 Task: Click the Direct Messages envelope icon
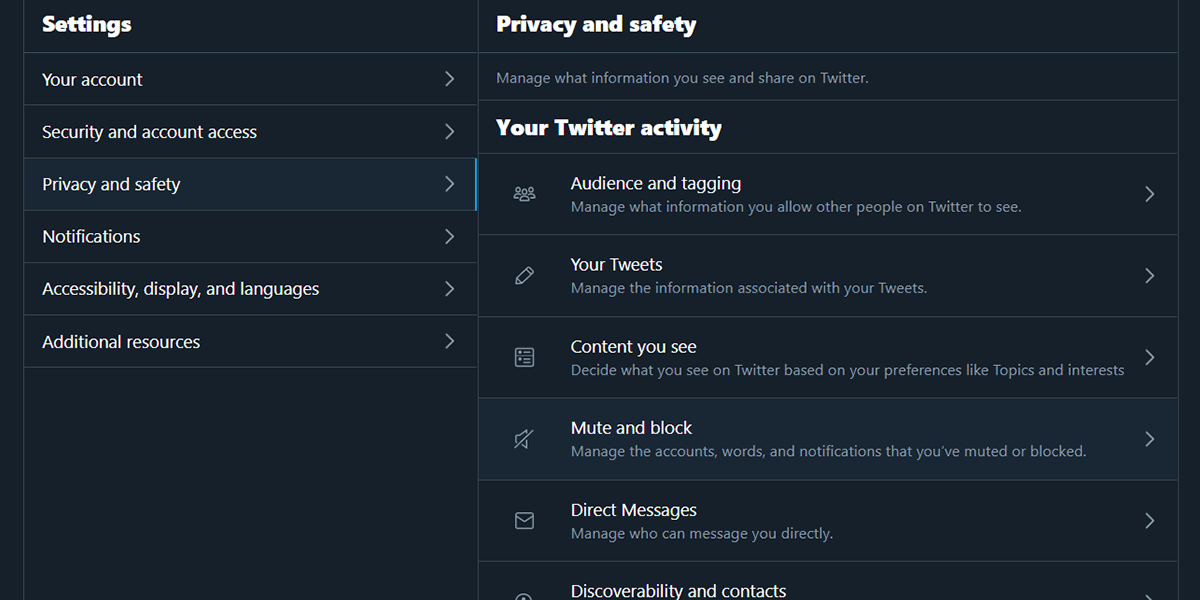(524, 521)
